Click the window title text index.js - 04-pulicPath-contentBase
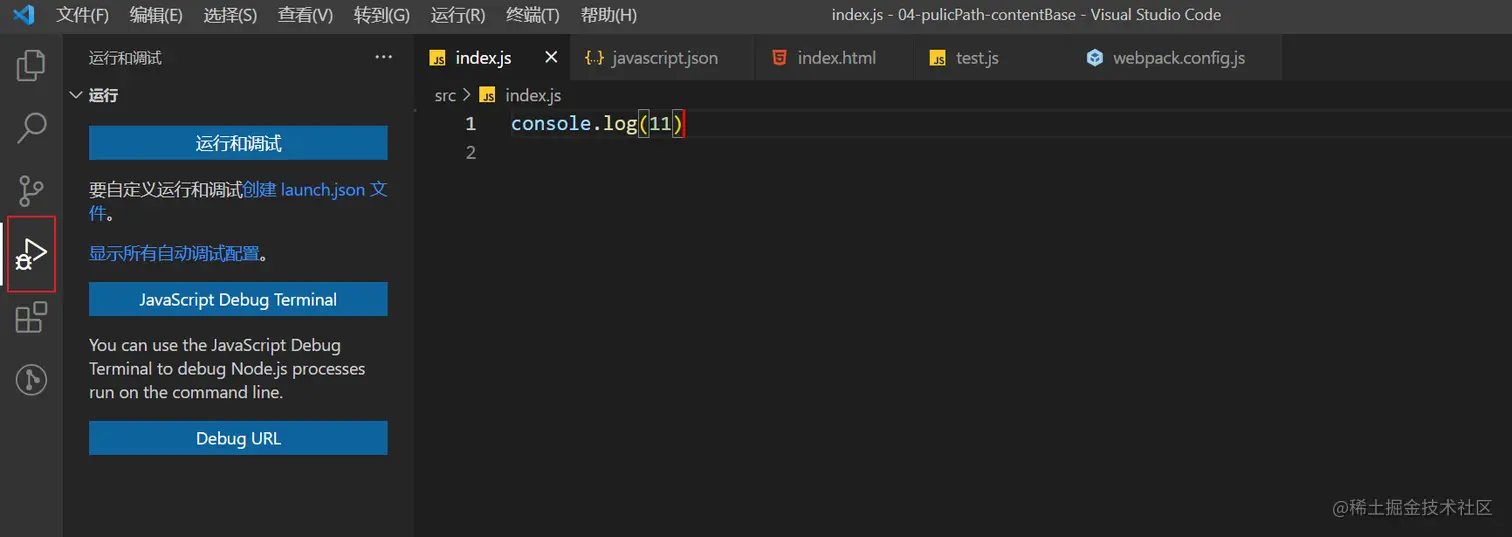The image size is (1512, 537). (x=954, y=15)
